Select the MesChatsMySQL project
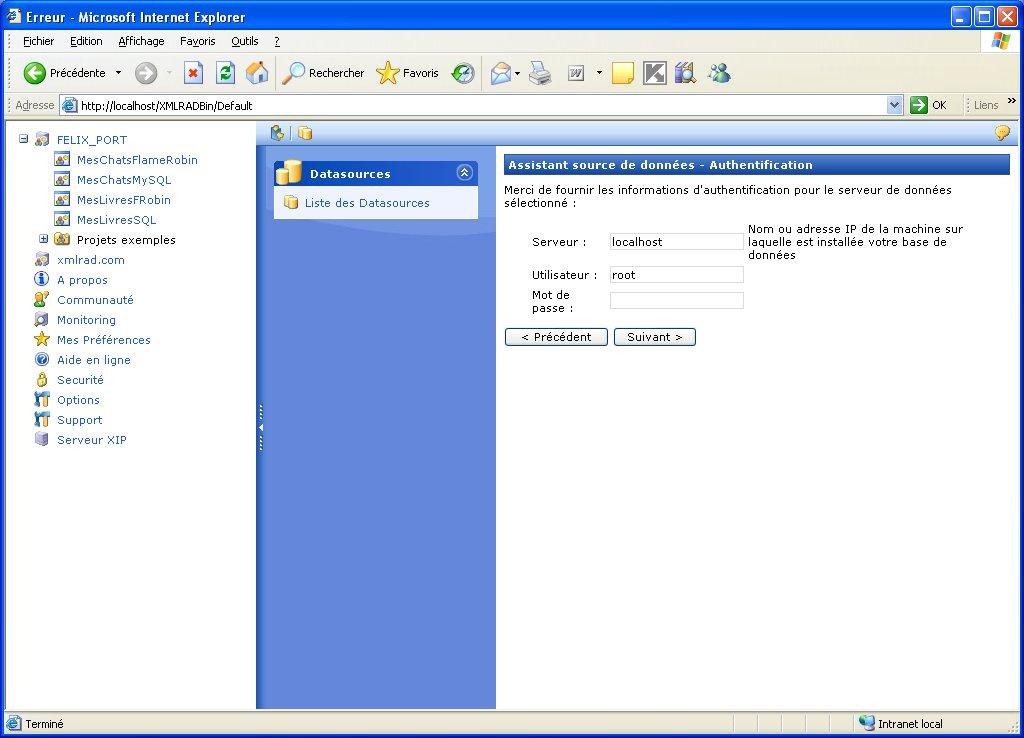 (x=124, y=180)
